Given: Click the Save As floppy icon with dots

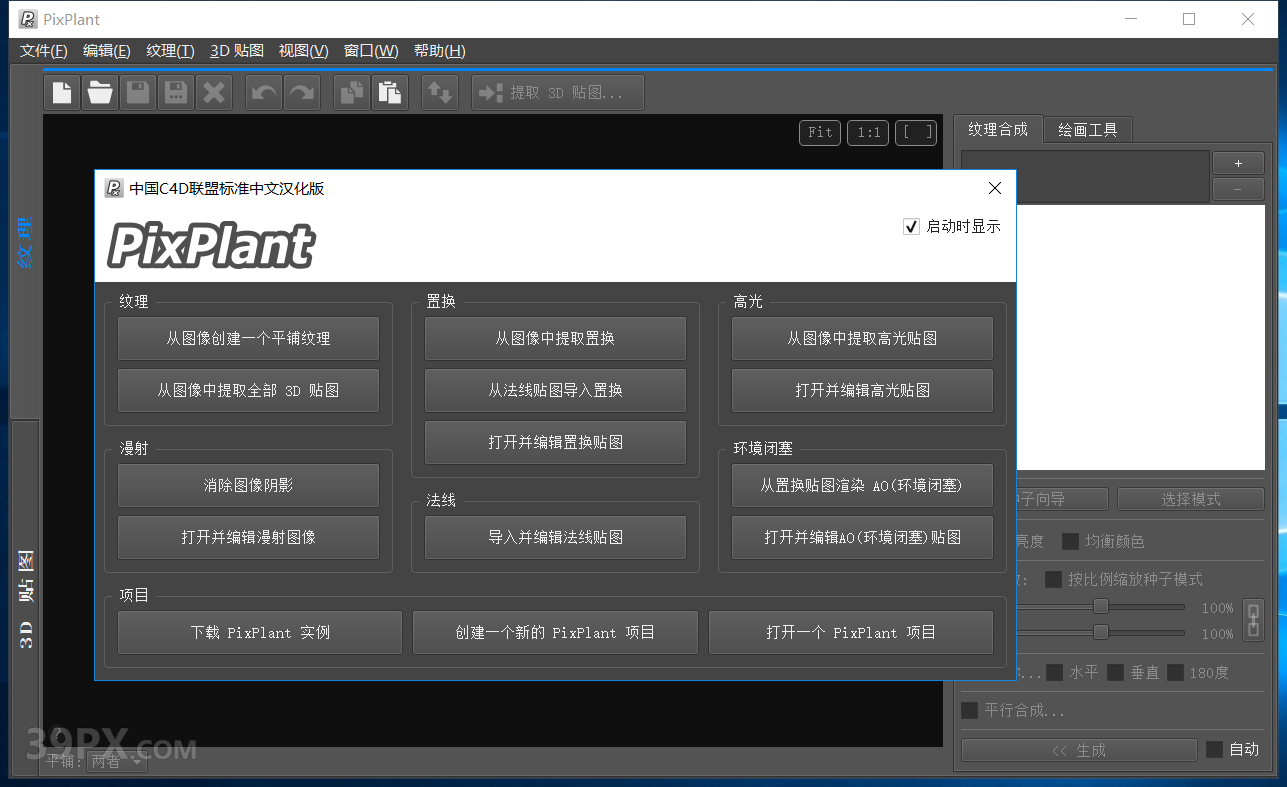Looking at the screenshot, I should tap(176, 93).
